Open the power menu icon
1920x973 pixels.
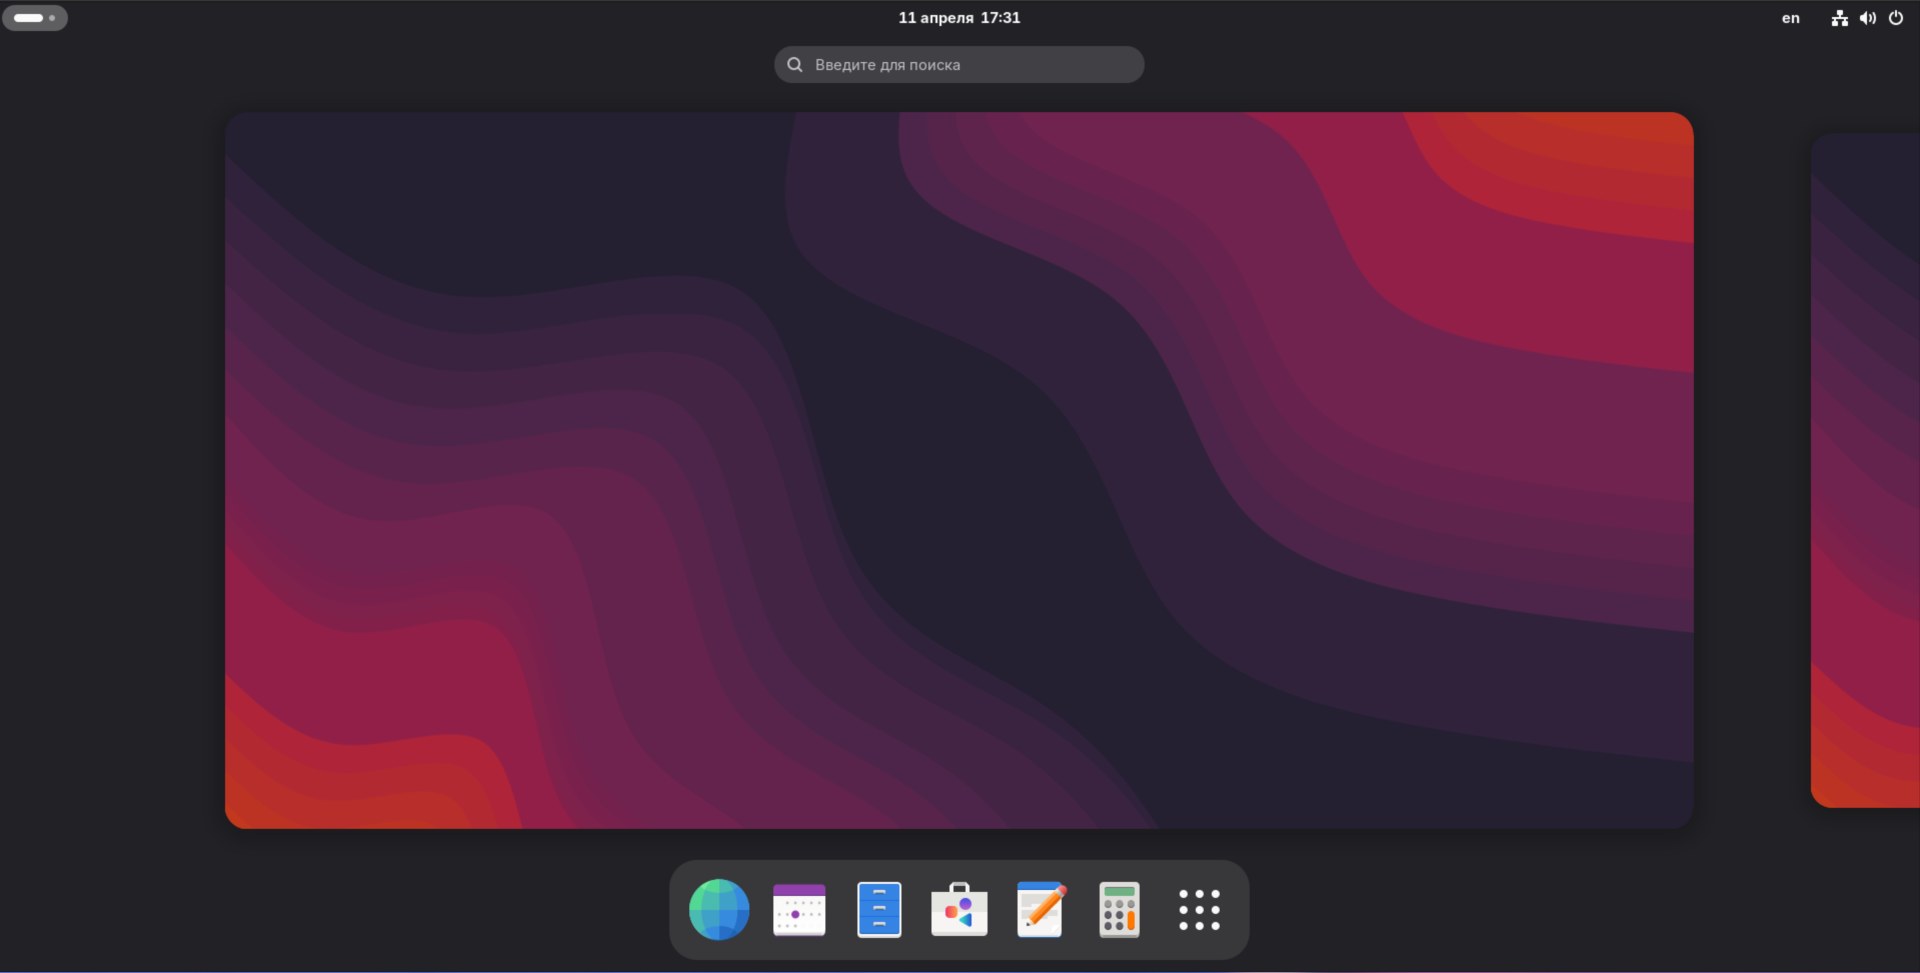click(x=1895, y=18)
